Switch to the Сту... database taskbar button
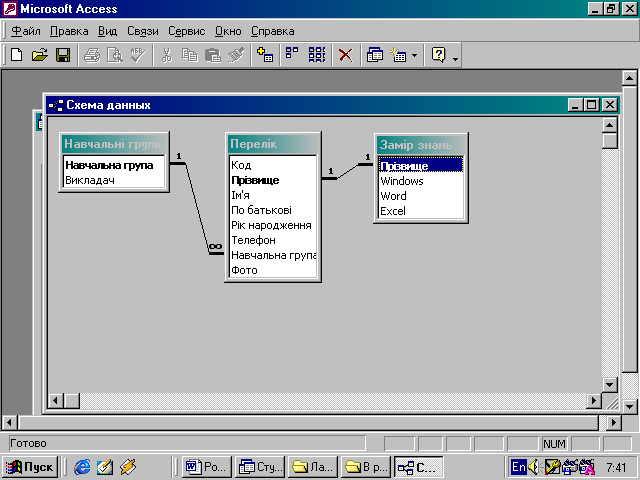Image resolution: width=640 pixels, height=480 pixels. tap(260, 467)
